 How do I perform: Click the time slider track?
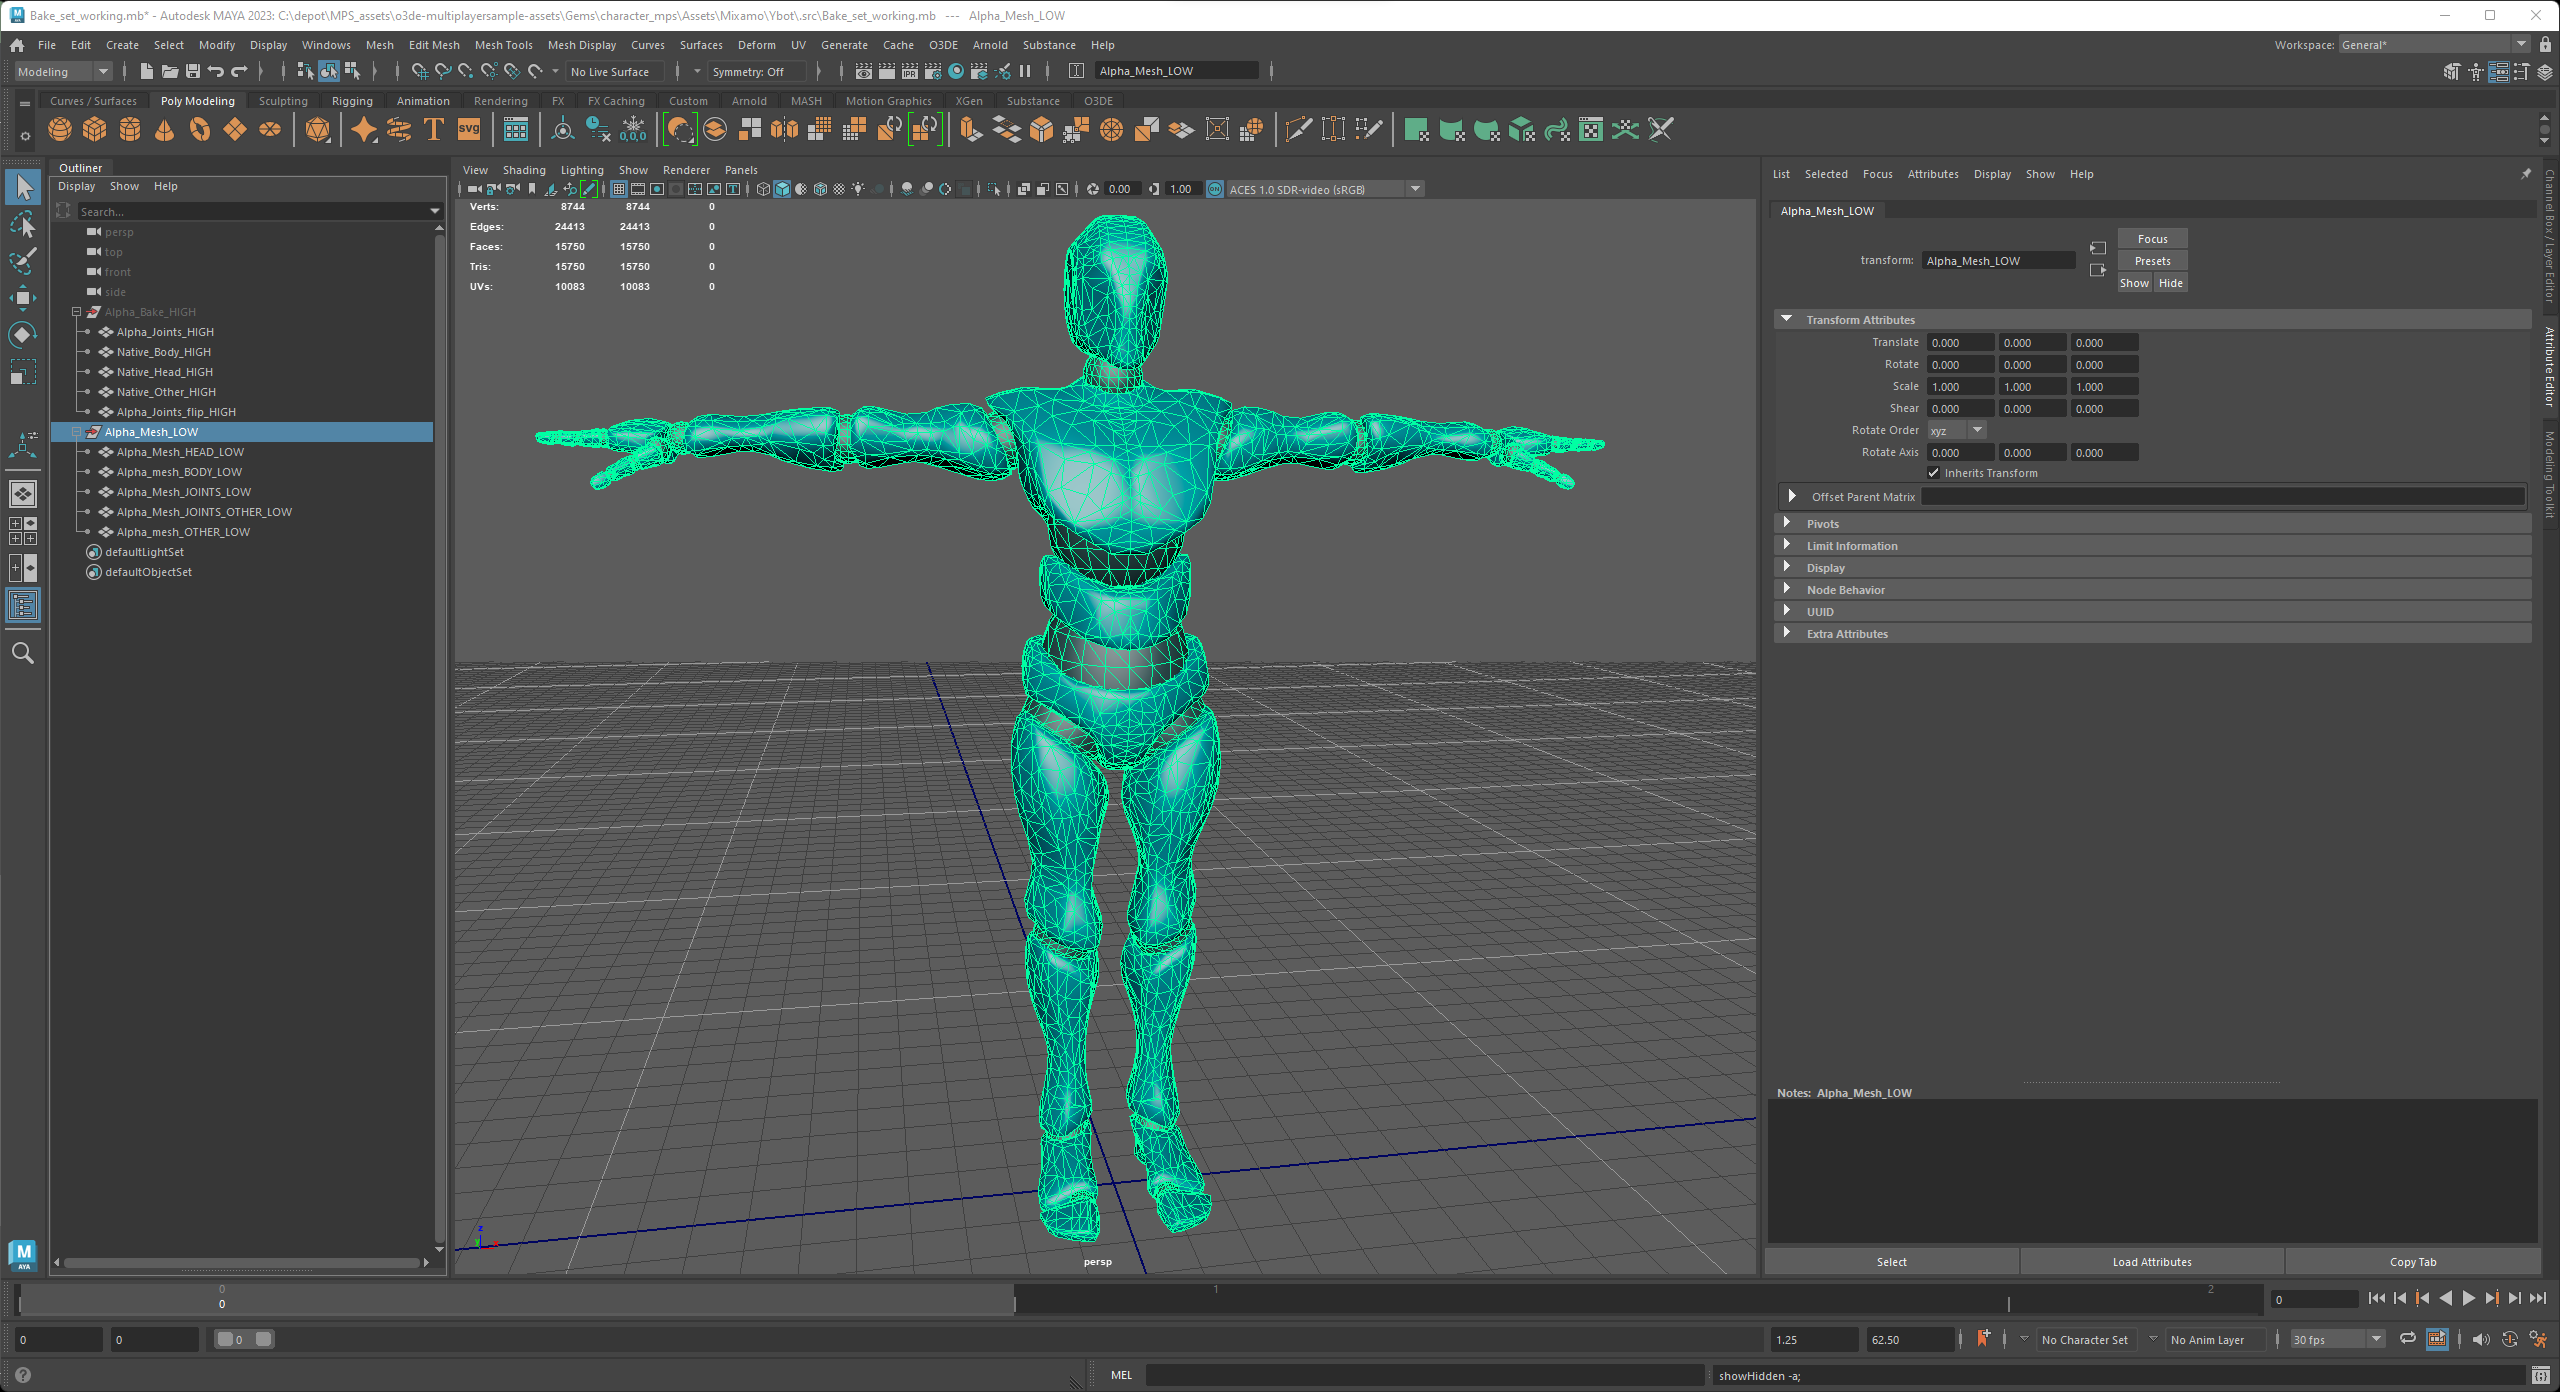coord(1140,1299)
